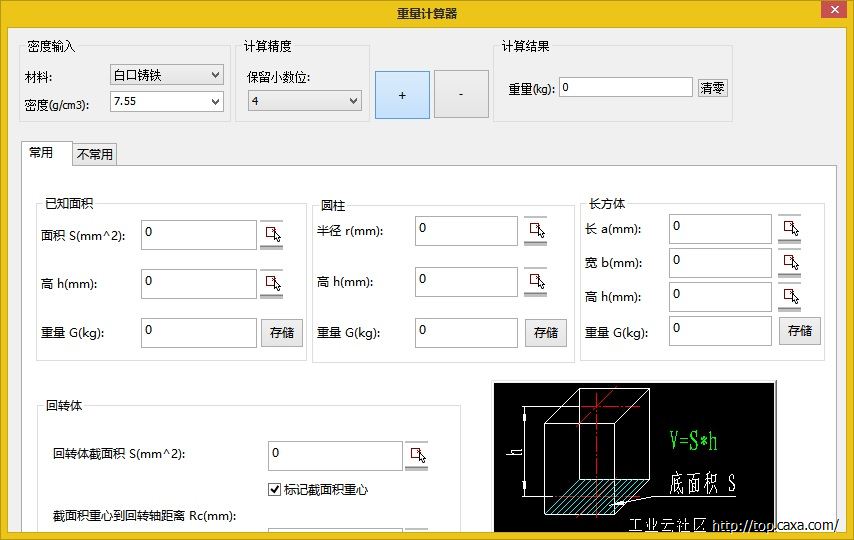The image size is (854, 540).
Task: Click pick icon beside 长 a field
Action: [789, 228]
